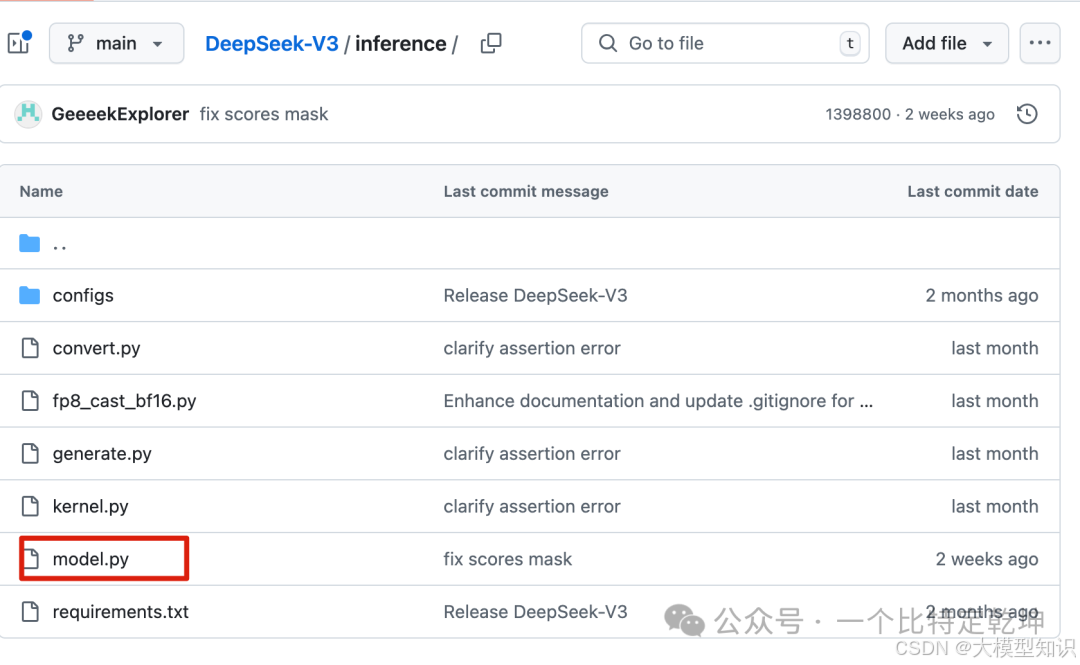The image size is (1080, 665).
Task: Click the git branch icon on main button
Action: (x=75, y=43)
